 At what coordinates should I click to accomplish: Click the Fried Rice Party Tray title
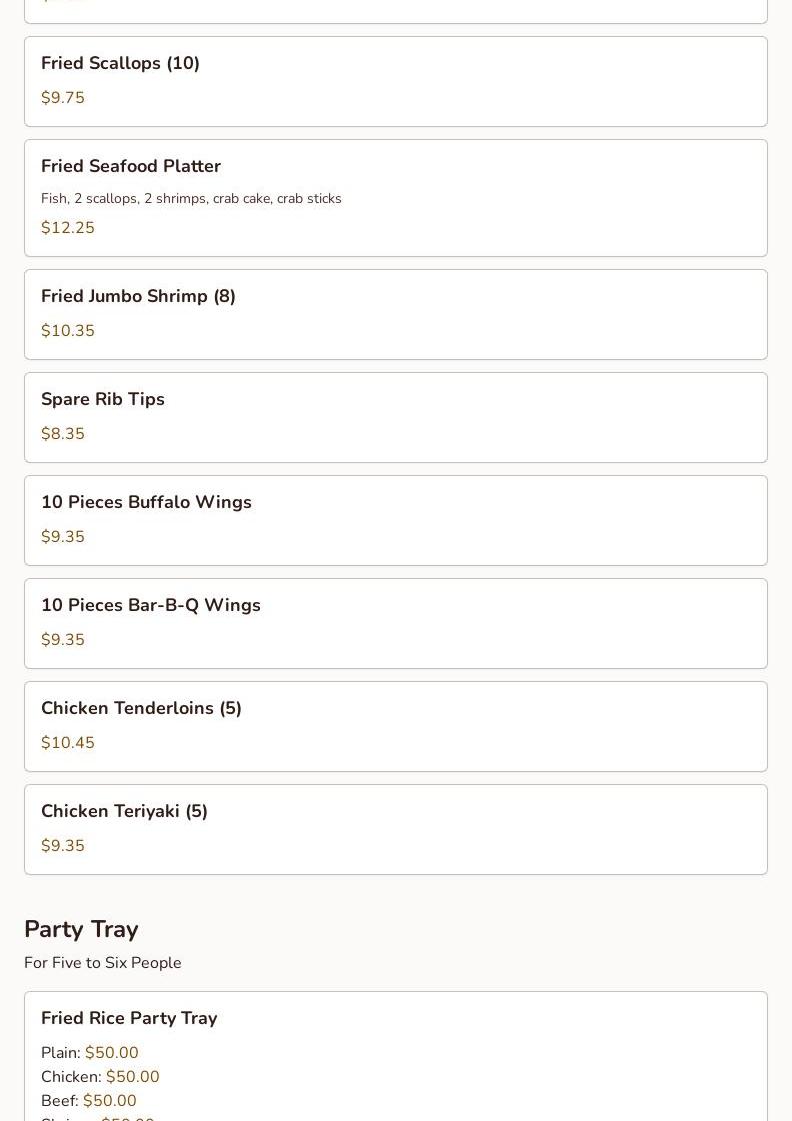129,1018
